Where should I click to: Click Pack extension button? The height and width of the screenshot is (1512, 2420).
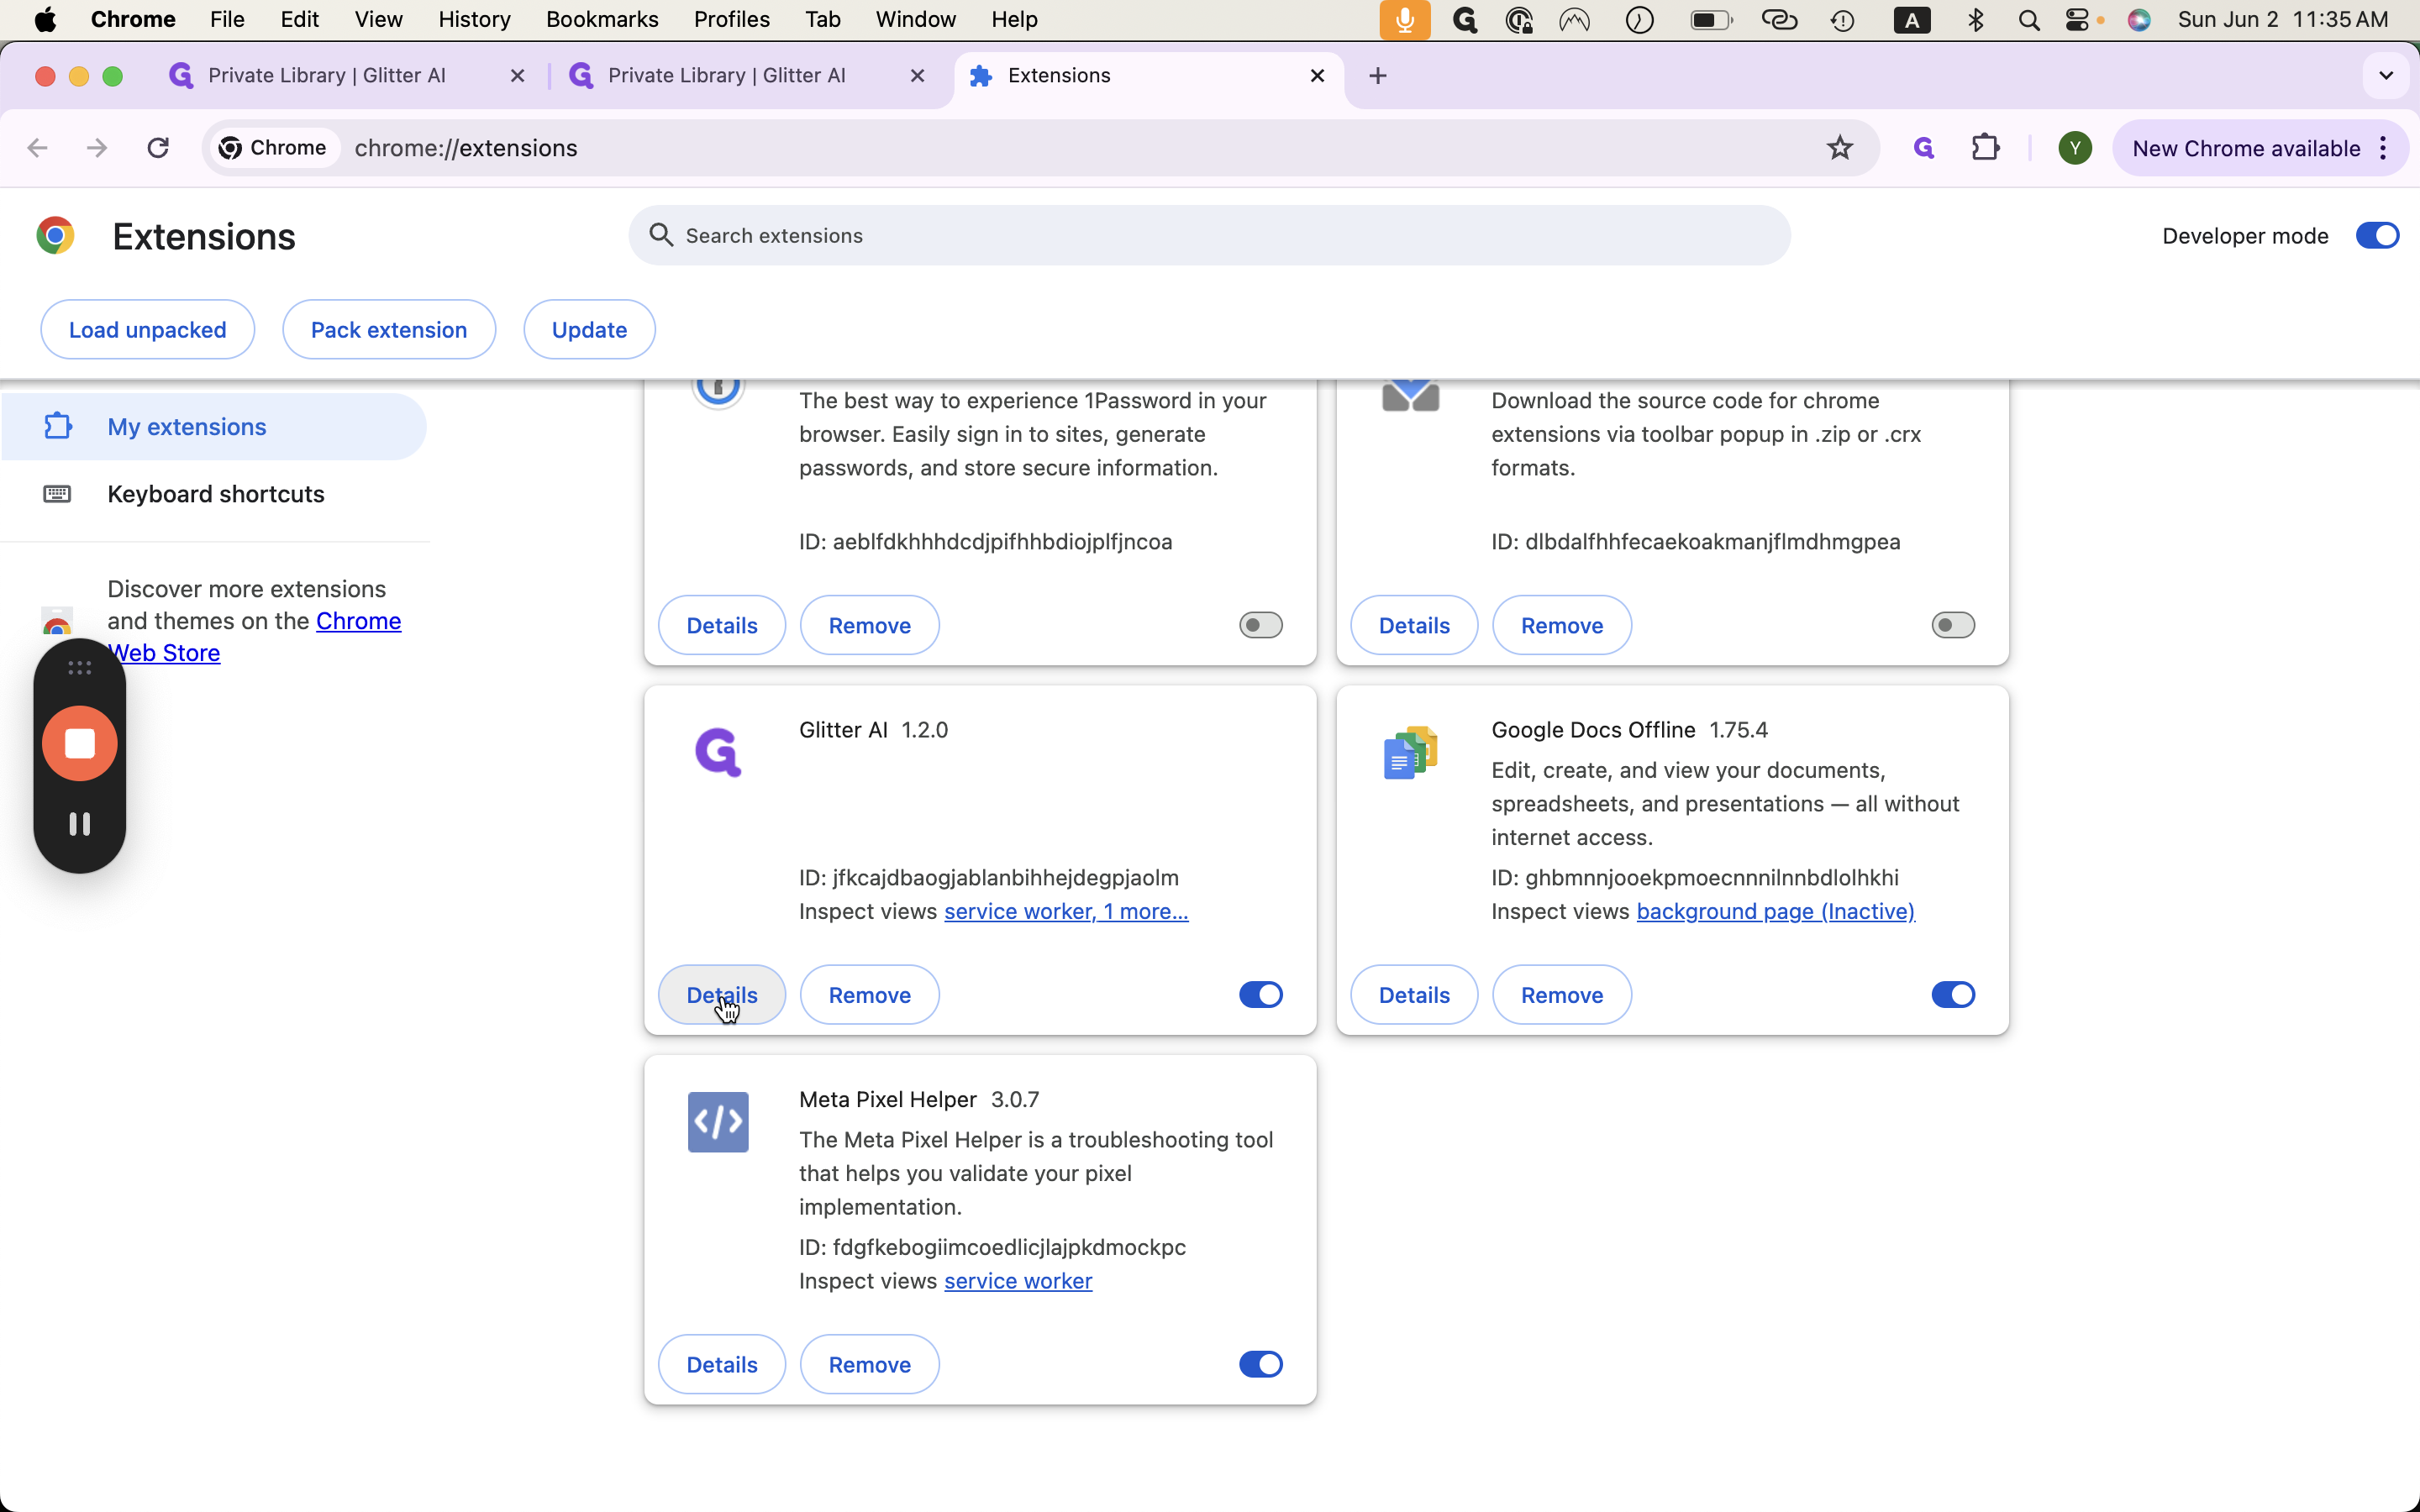click(x=389, y=330)
